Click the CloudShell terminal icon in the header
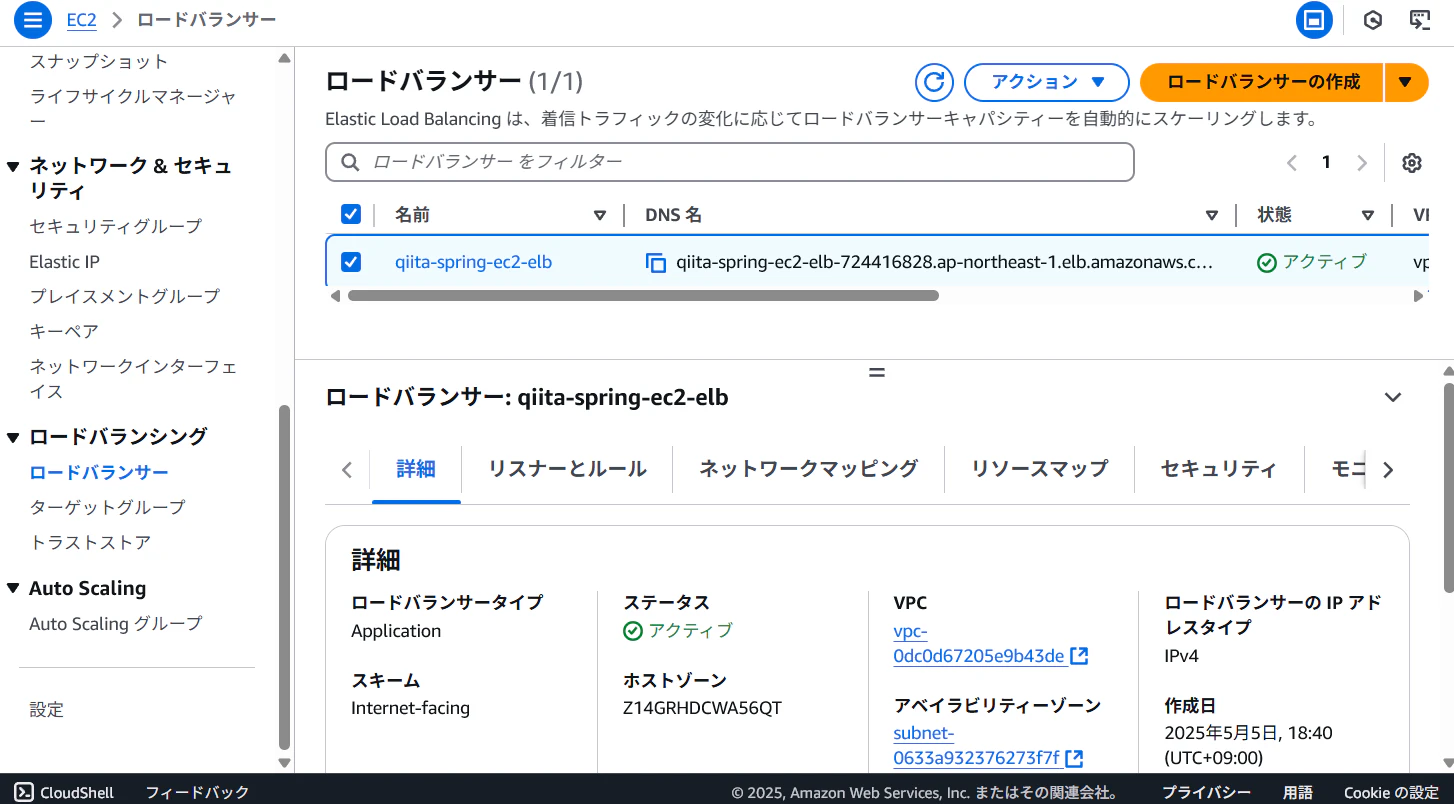 [x=1420, y=20]
